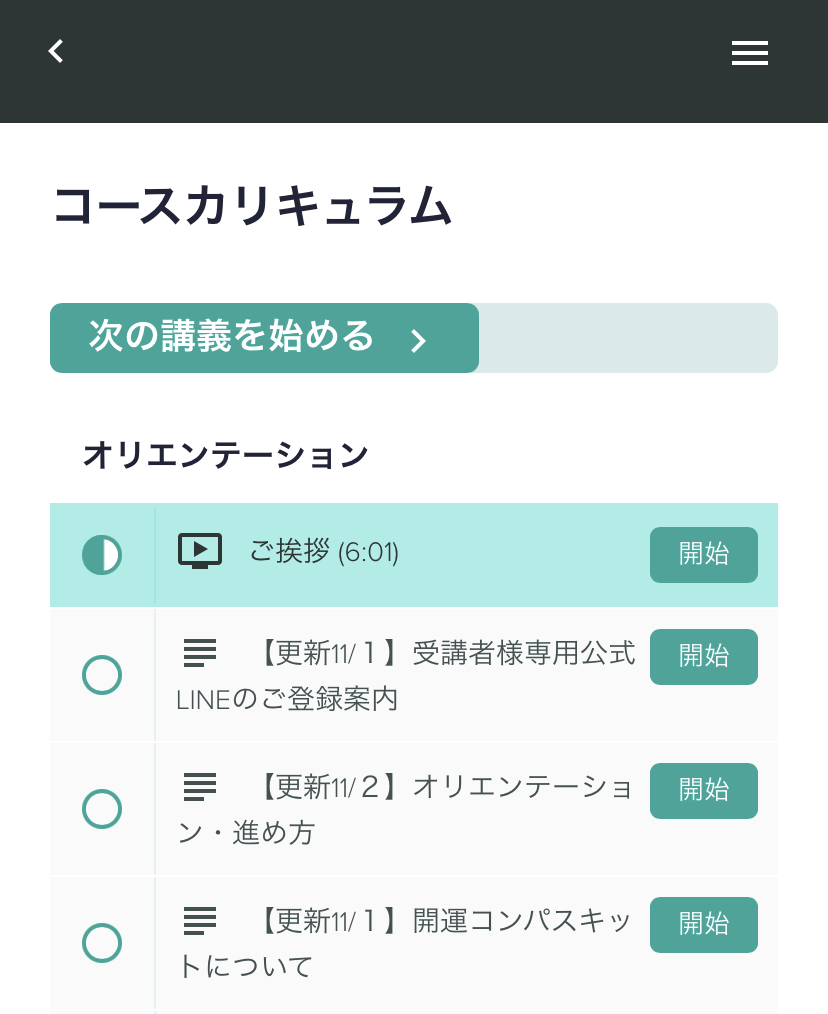Click 開始 for 開運コンパスキット lesson
The height and width of the screenshot is (1014, 828).
[x=704, y=925]
